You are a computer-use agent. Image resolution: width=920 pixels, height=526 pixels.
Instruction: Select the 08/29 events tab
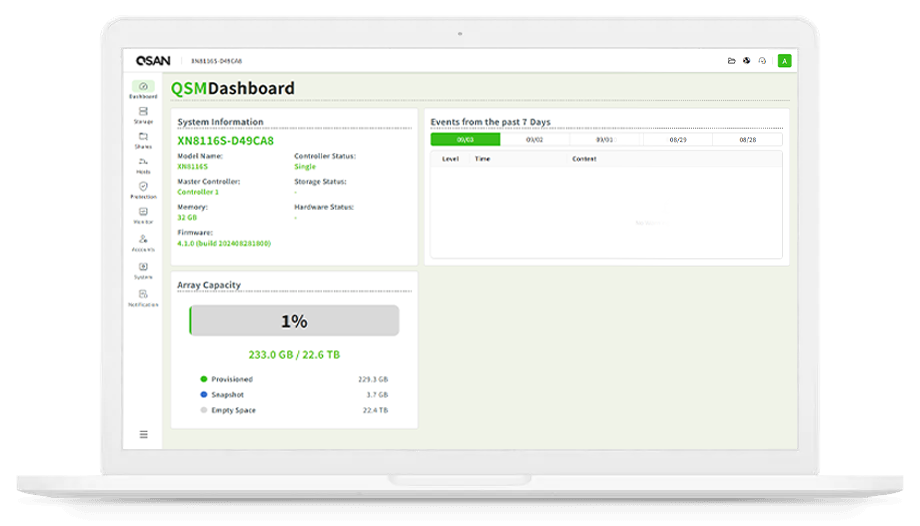678,140
